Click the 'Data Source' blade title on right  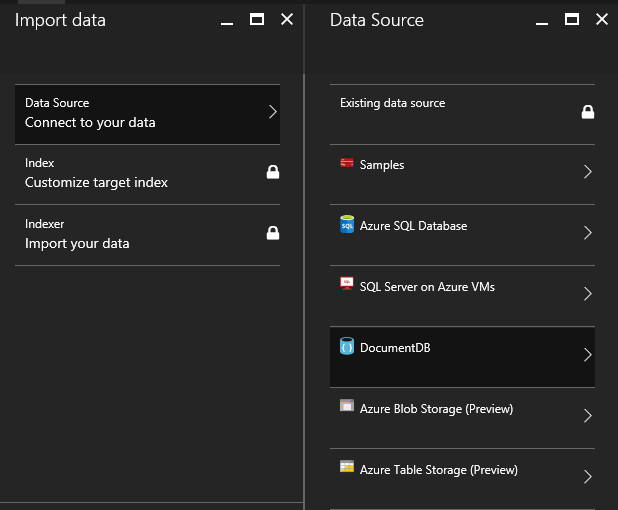tap(377, 20)
